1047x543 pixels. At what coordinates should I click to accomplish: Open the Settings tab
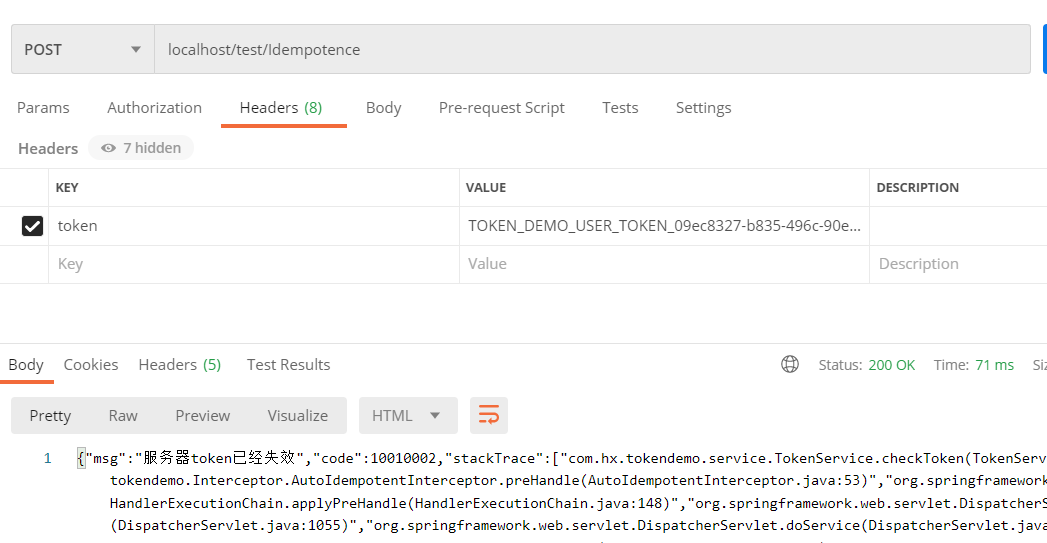(x=703, y=108)
